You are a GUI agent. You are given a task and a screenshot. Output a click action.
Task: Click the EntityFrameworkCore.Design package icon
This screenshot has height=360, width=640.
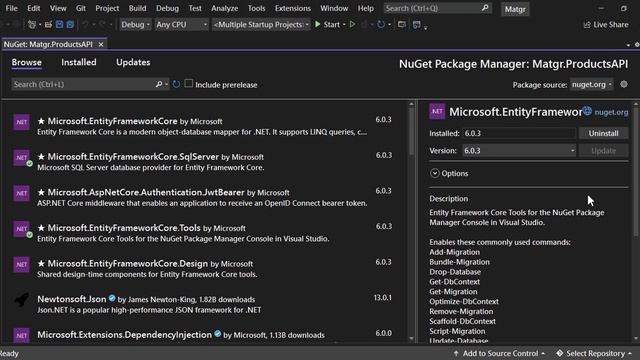[21, 264]
